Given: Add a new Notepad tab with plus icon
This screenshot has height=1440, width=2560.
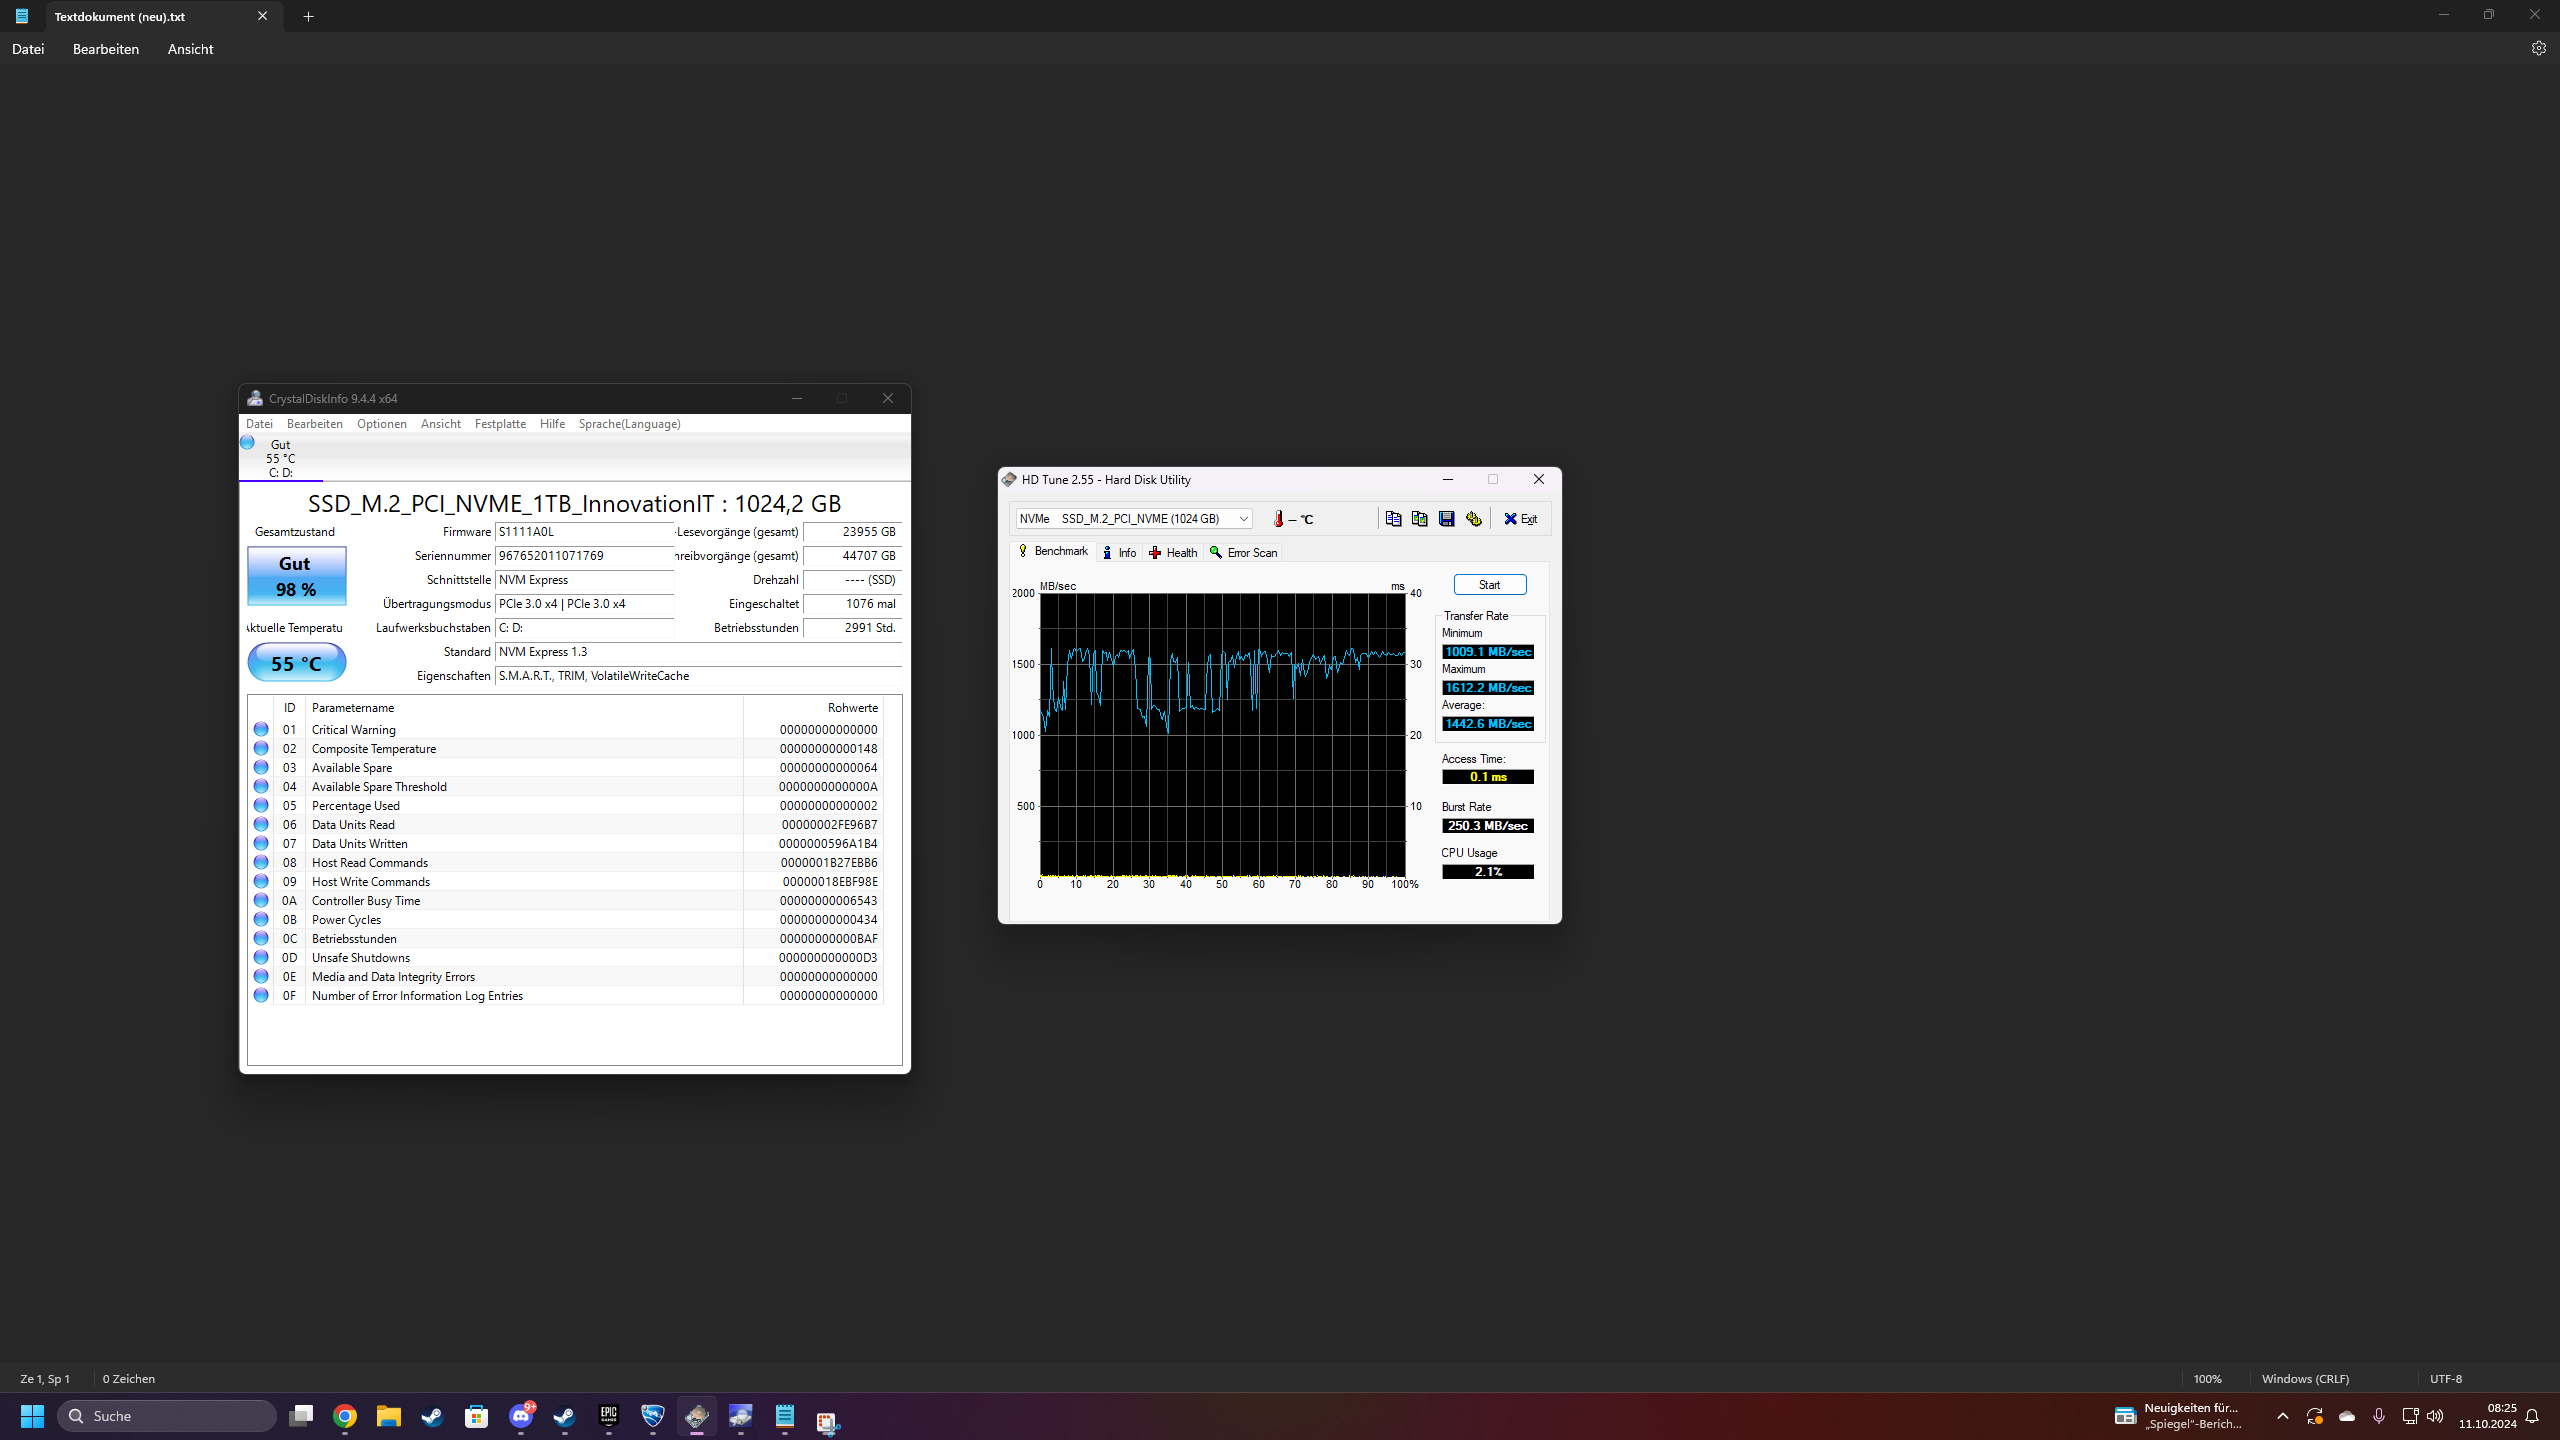Looking at the screenshot, I should click(308, 16).
